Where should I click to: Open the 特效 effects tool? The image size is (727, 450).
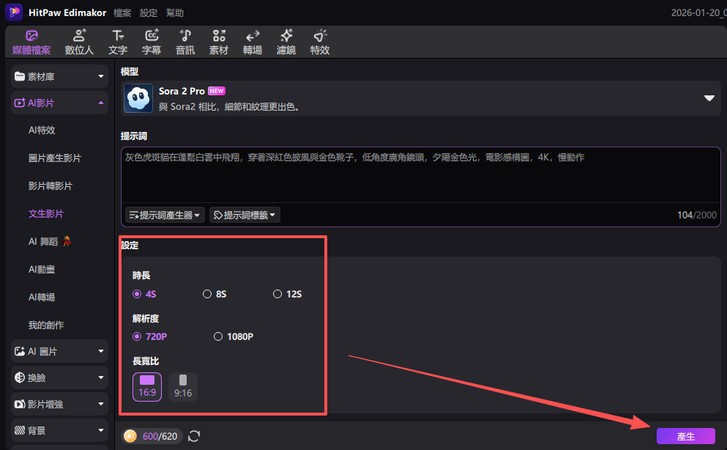320,42
